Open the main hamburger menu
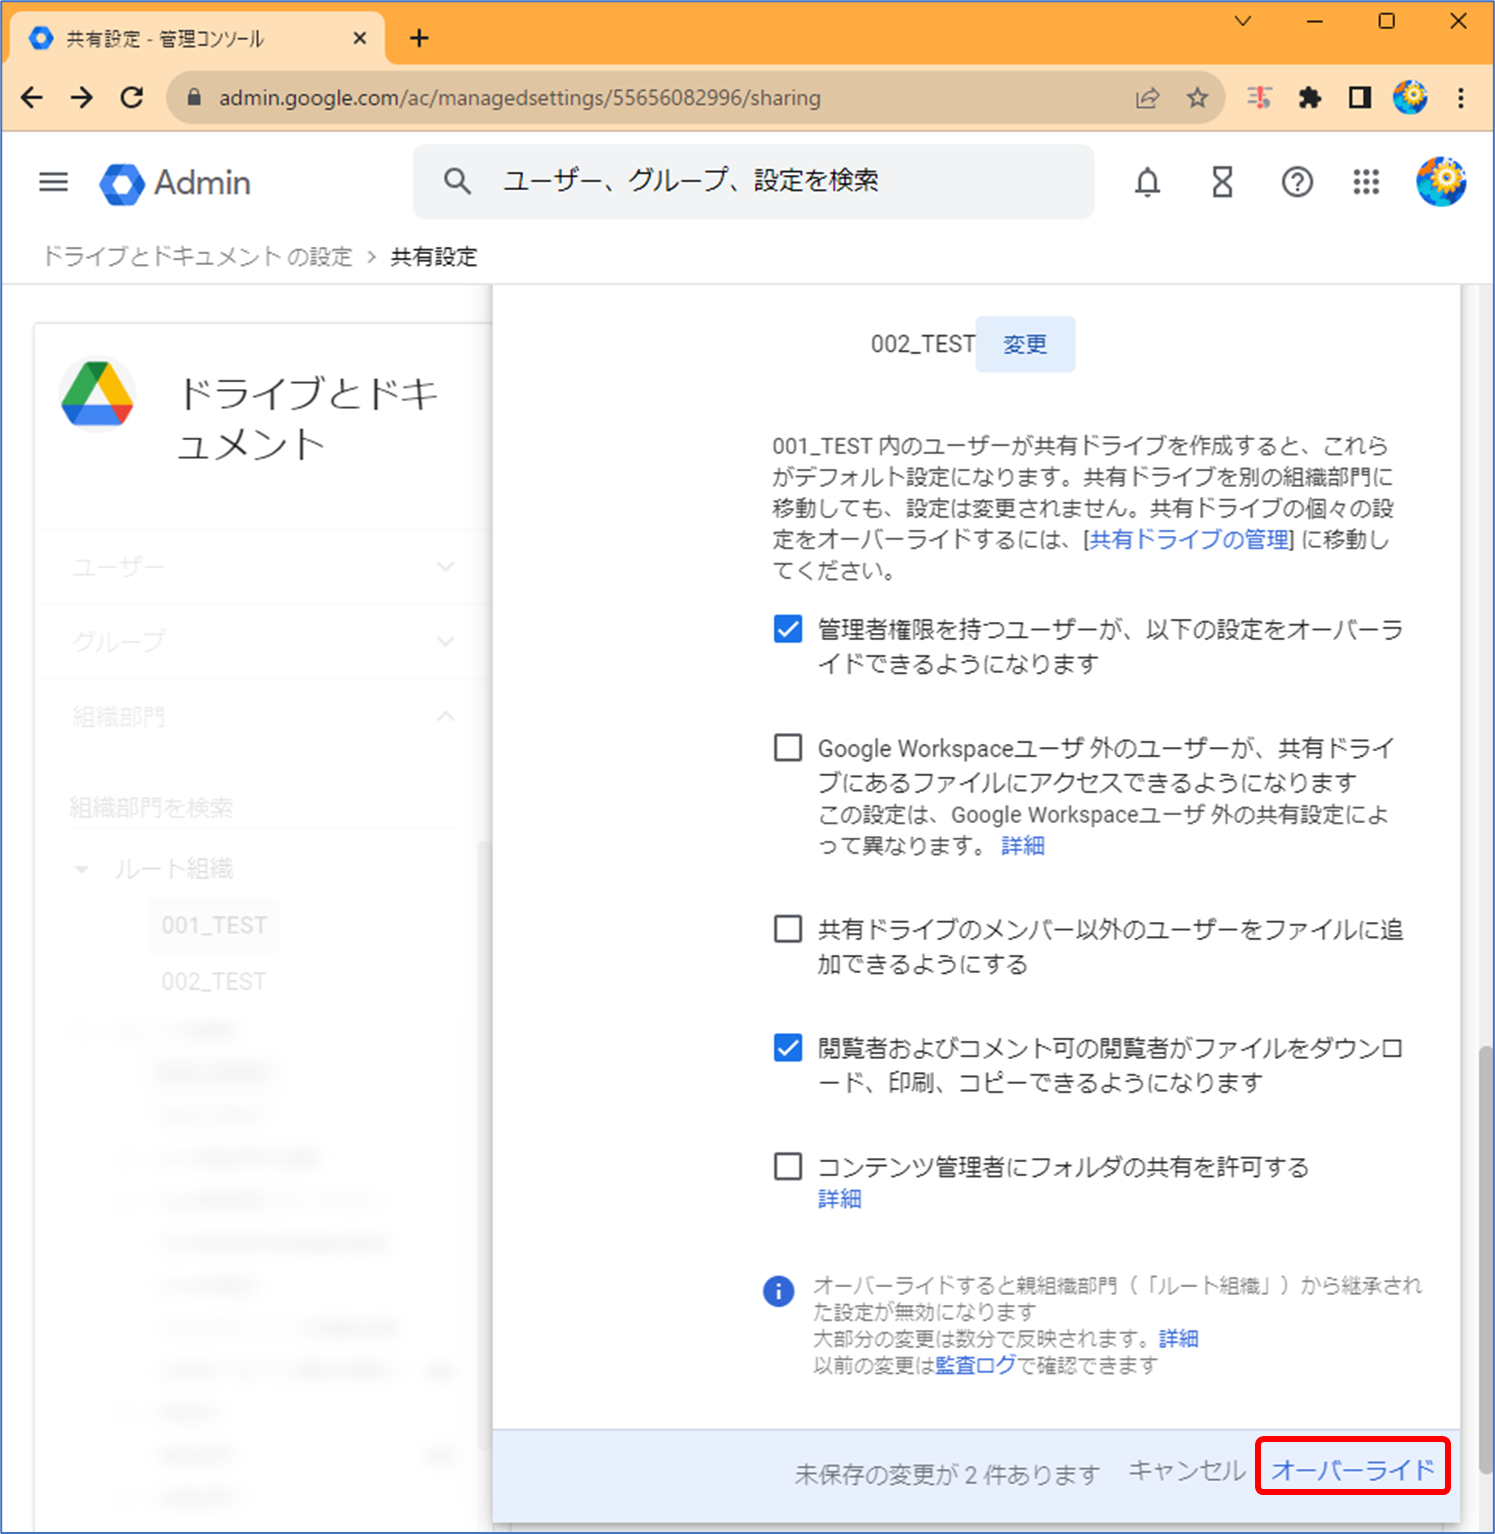This screenshot has width=1495, height=1534. pos(54,182)
